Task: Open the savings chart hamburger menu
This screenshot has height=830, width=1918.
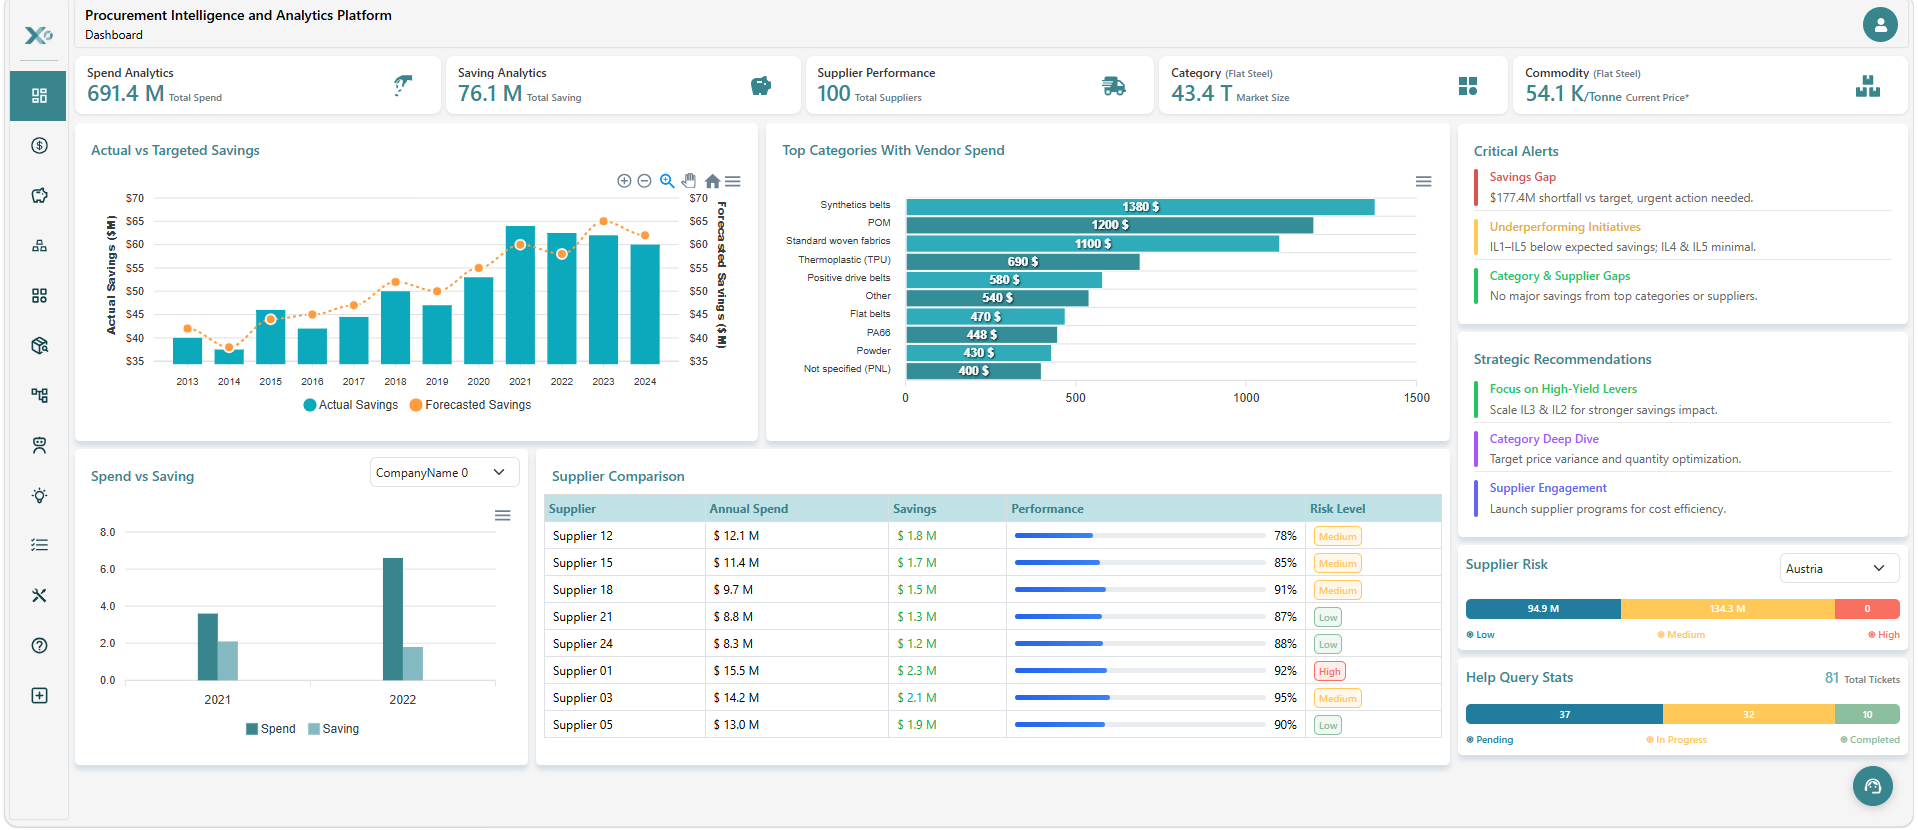Action: point(733,181)
